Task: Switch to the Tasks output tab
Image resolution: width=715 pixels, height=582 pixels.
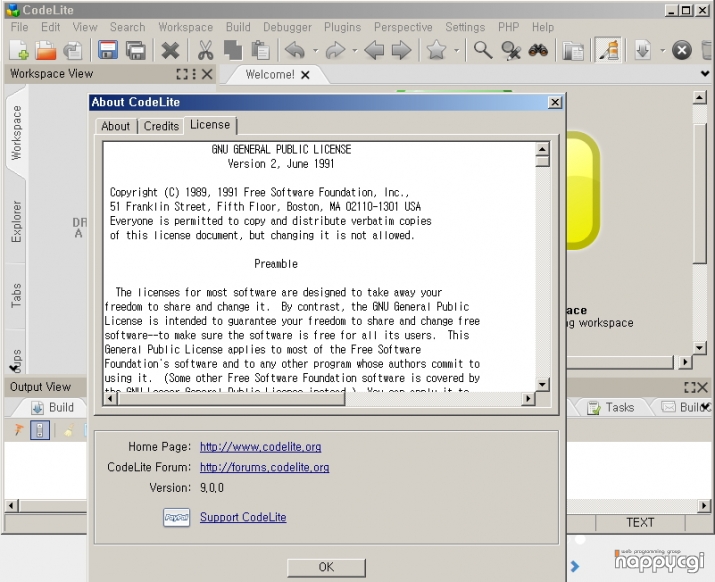Action: pyautogui.click(x=612, y=407)
